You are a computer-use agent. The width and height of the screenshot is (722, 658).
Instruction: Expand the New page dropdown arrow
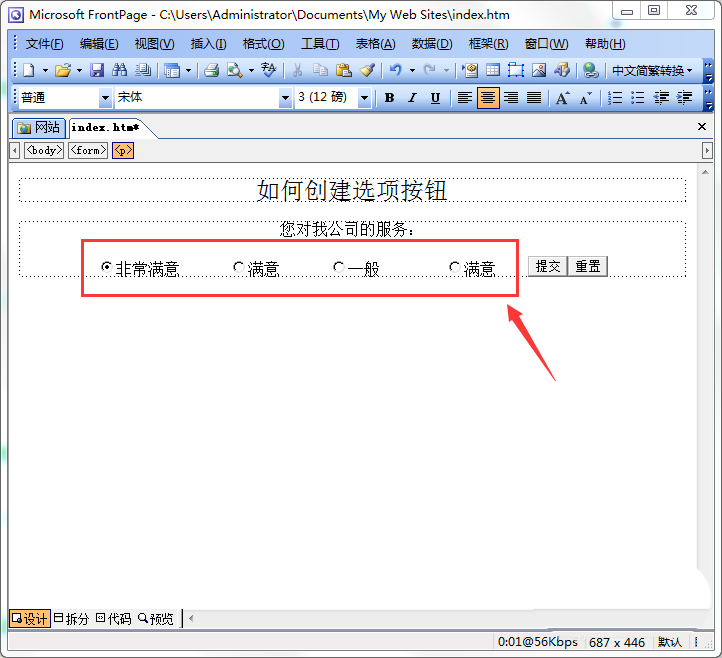45,70
